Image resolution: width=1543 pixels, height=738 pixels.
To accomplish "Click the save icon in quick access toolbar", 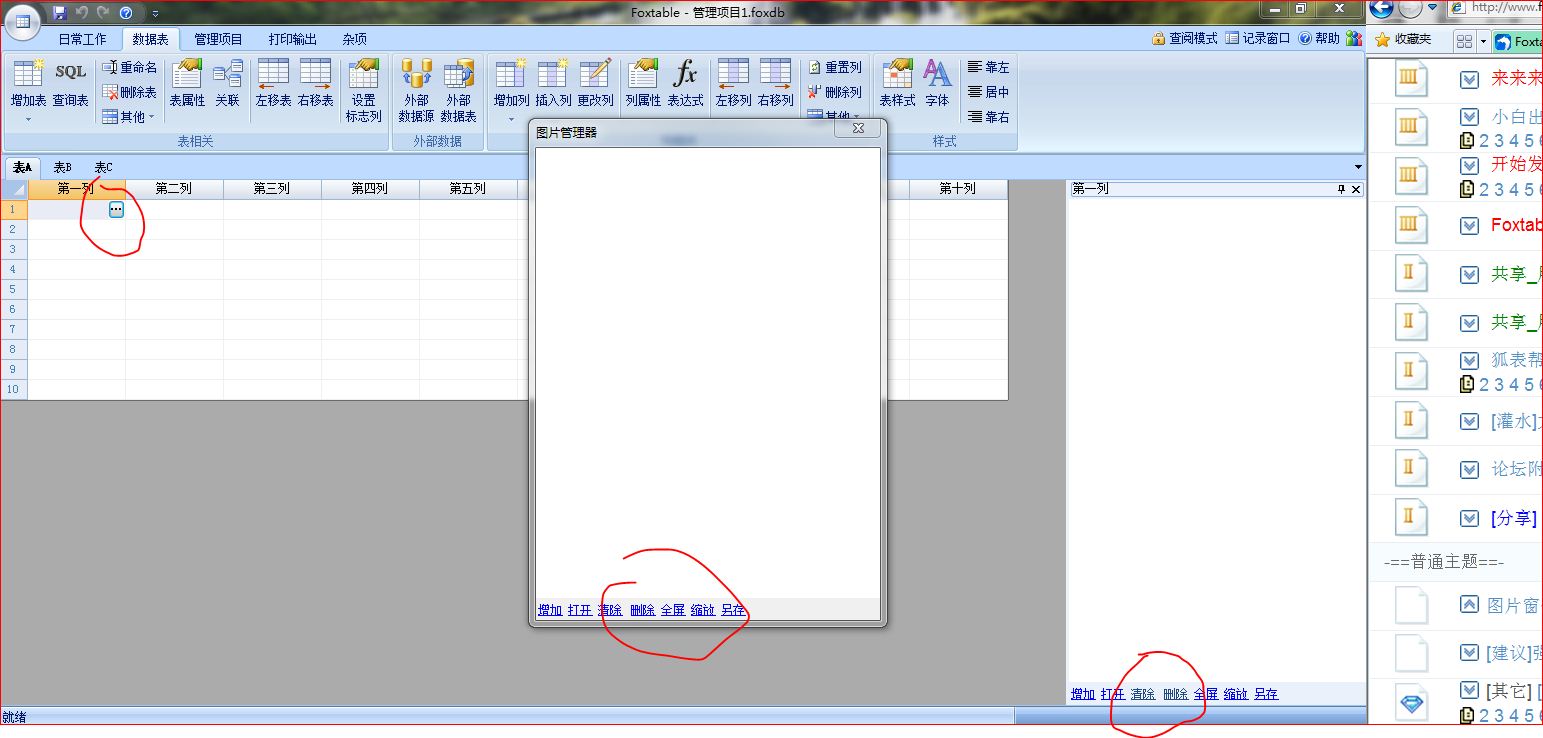I will pos(59,13).
